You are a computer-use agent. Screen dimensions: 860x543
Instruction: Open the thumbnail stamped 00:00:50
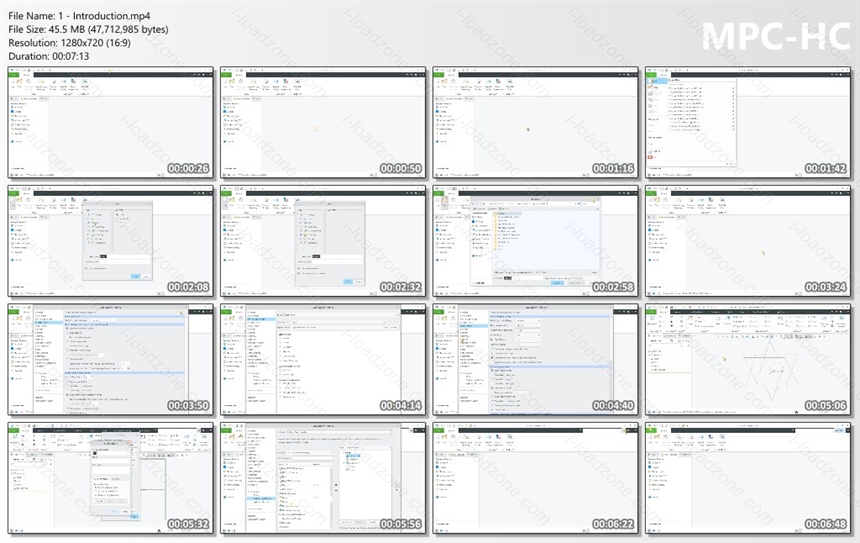click(322, 123)
